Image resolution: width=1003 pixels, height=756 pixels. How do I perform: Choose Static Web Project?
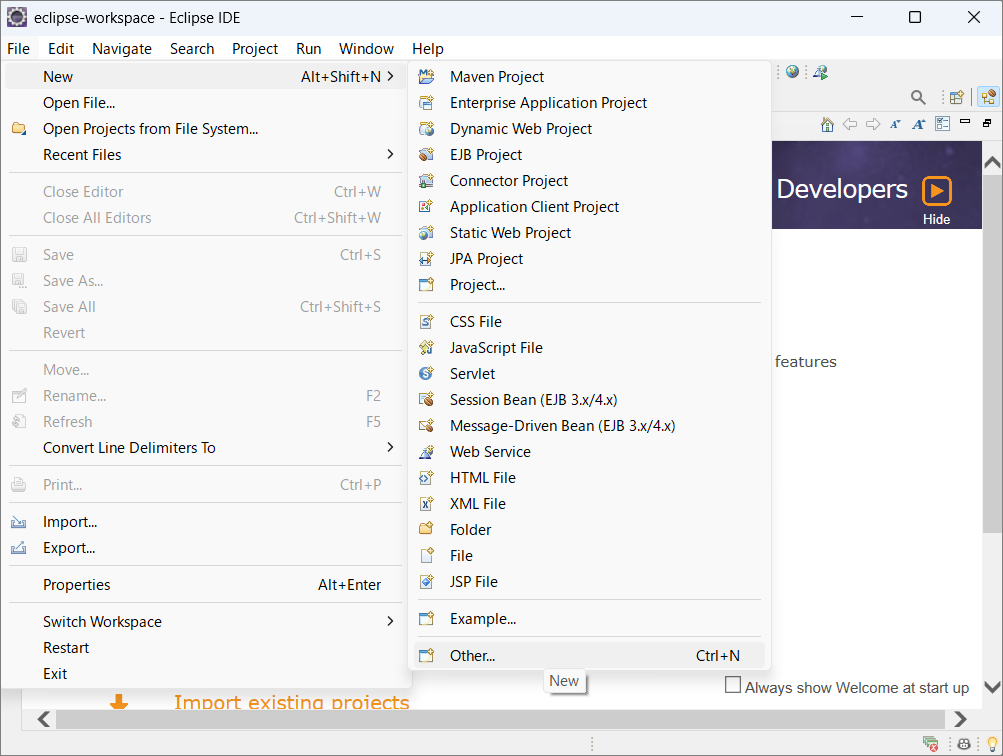click(588, 233)
